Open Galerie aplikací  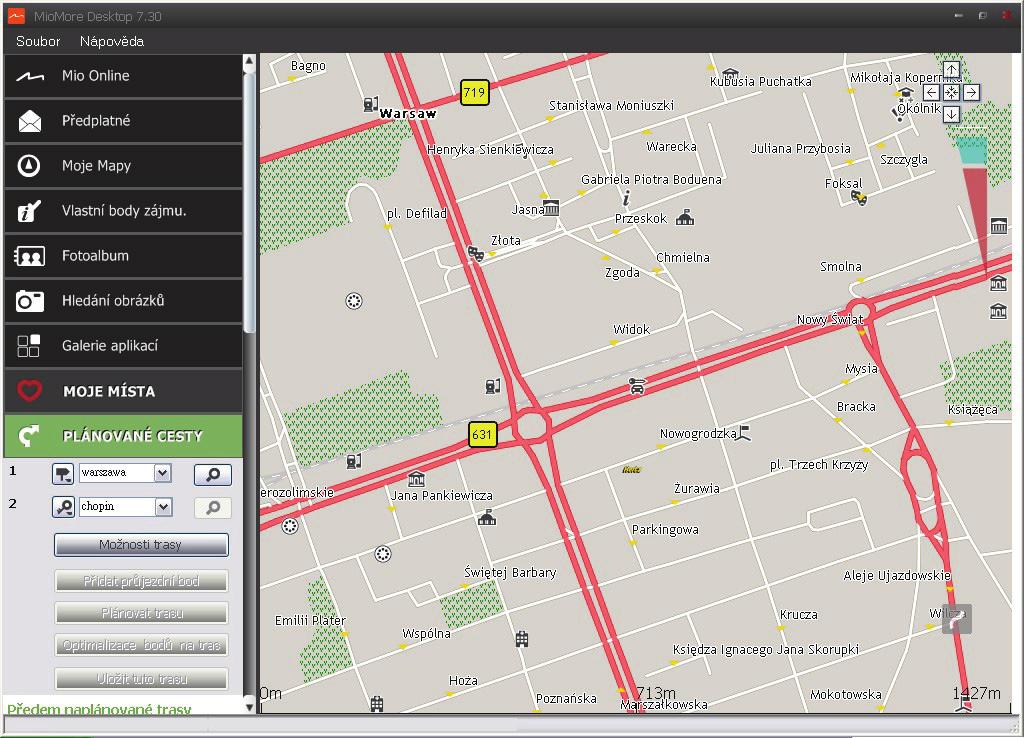point(123,346)
